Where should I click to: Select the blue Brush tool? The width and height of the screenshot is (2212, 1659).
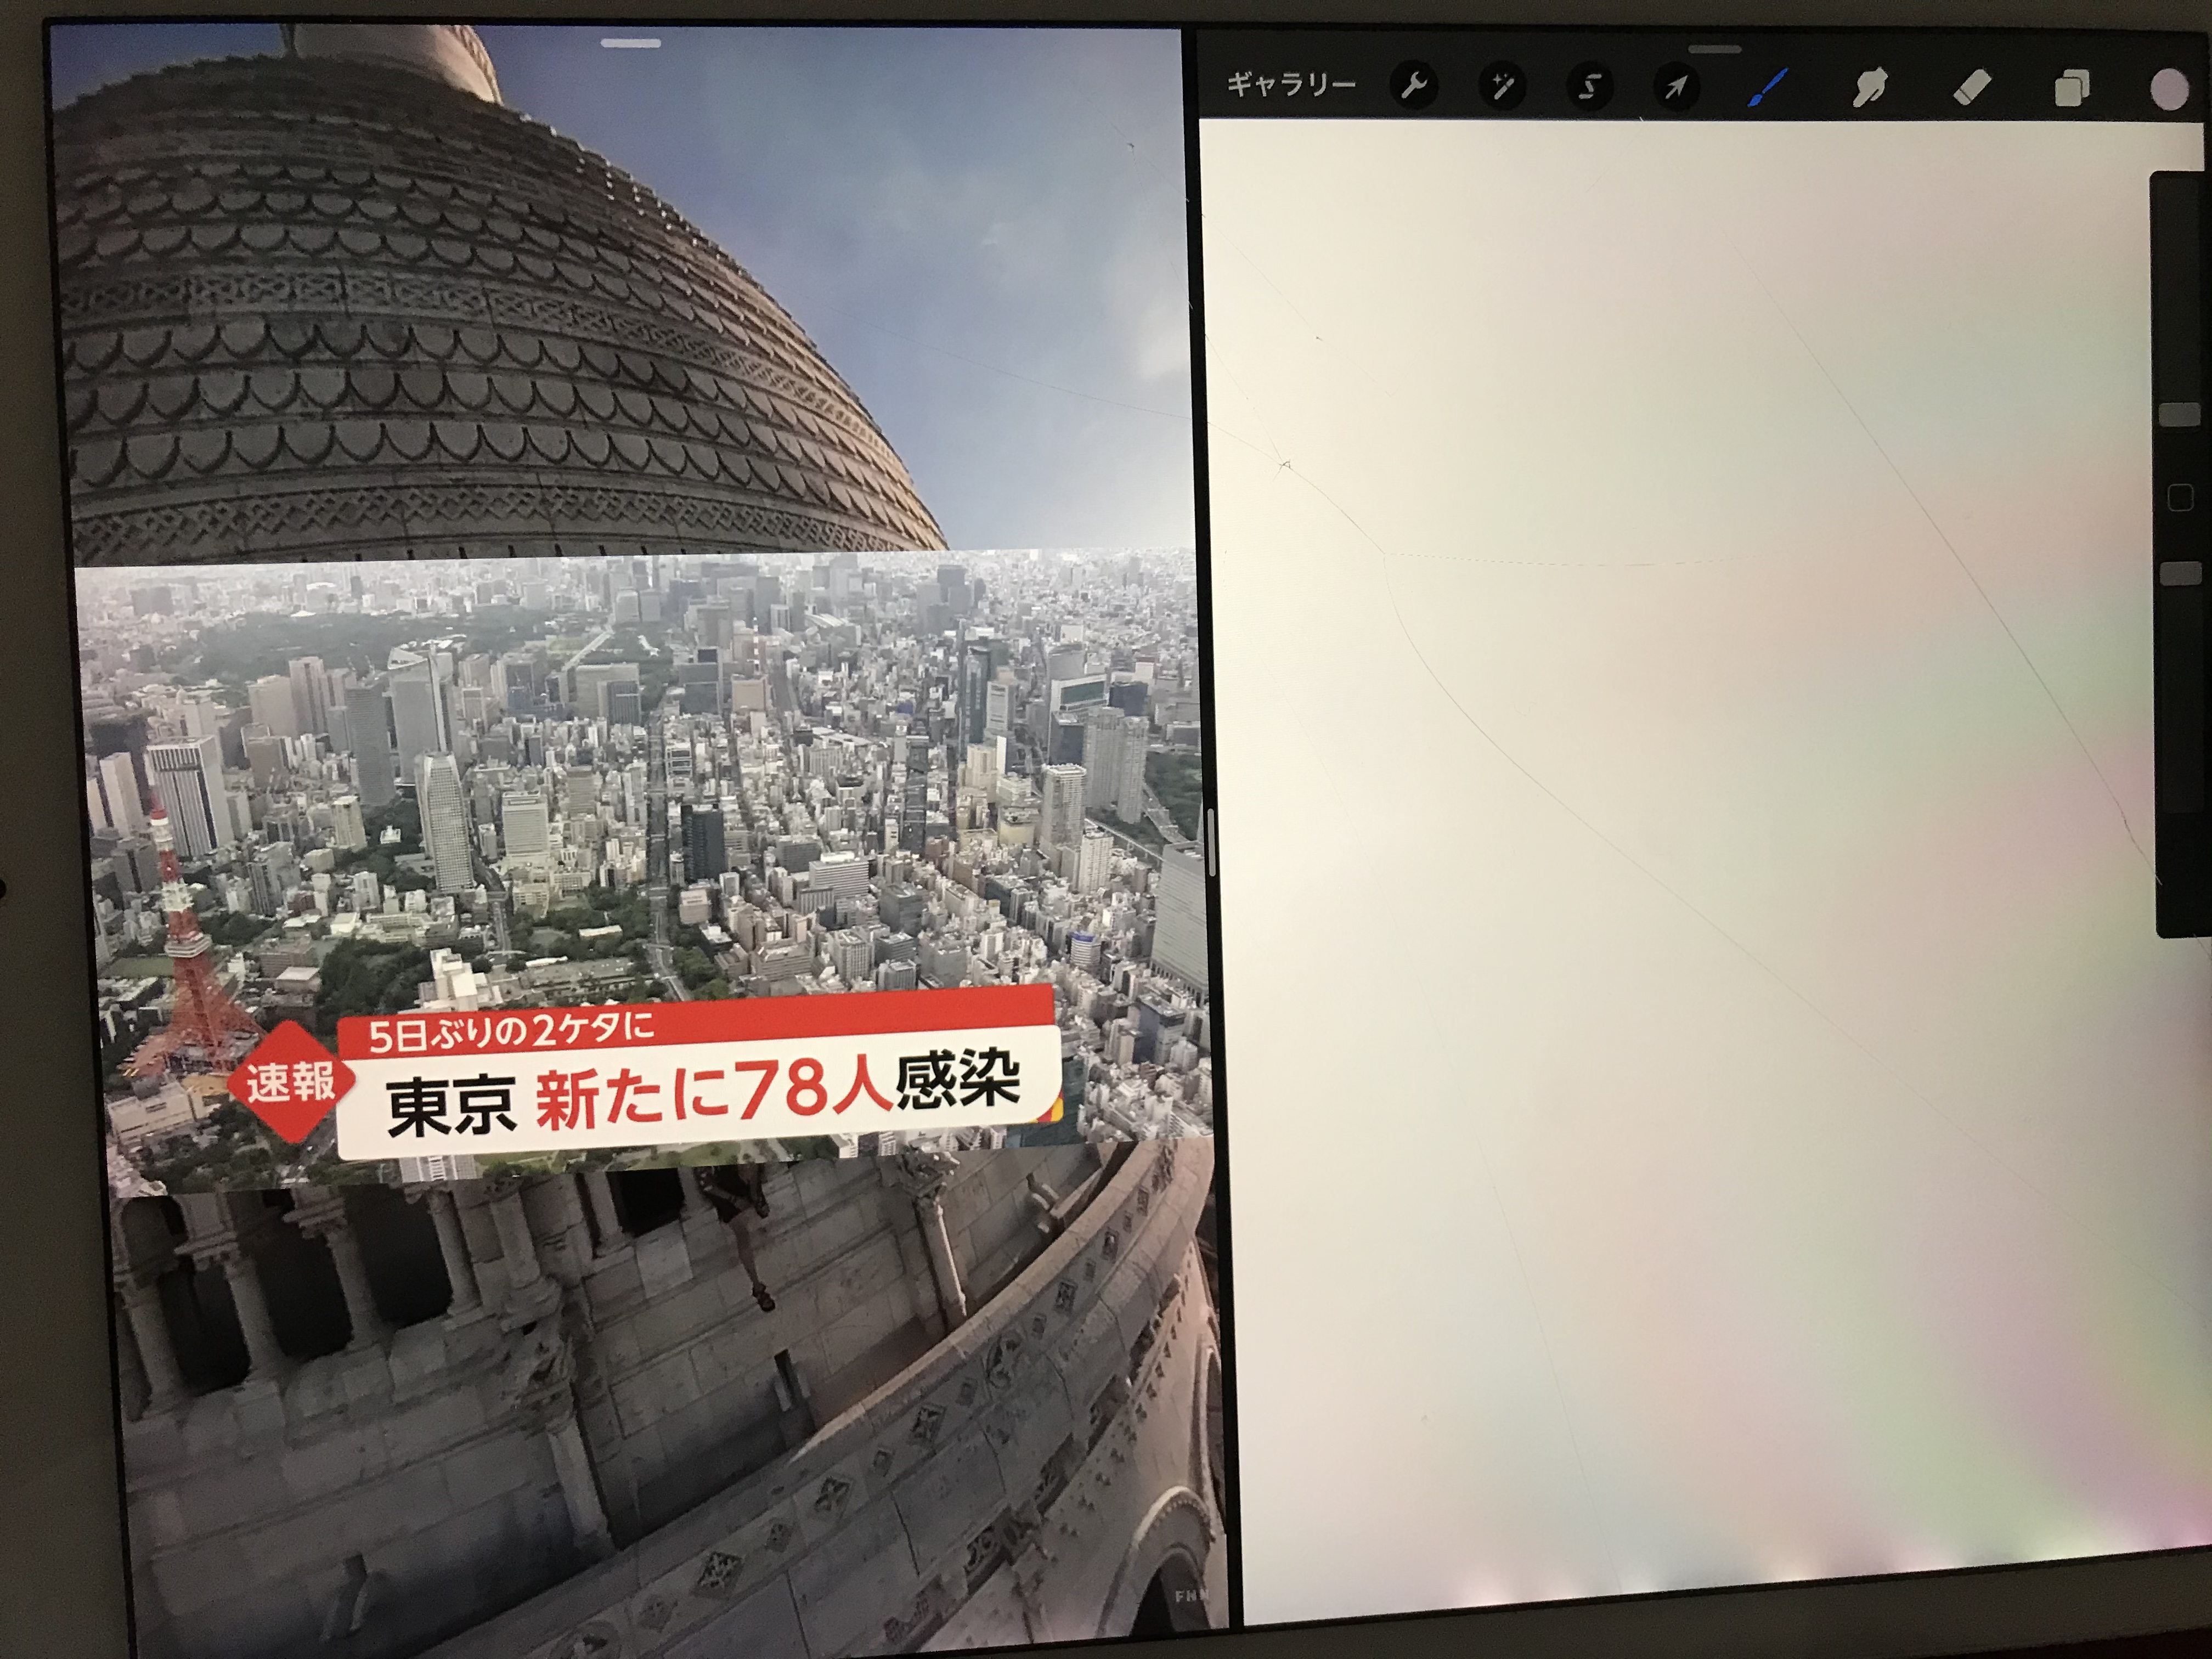tap(1768, 88)
